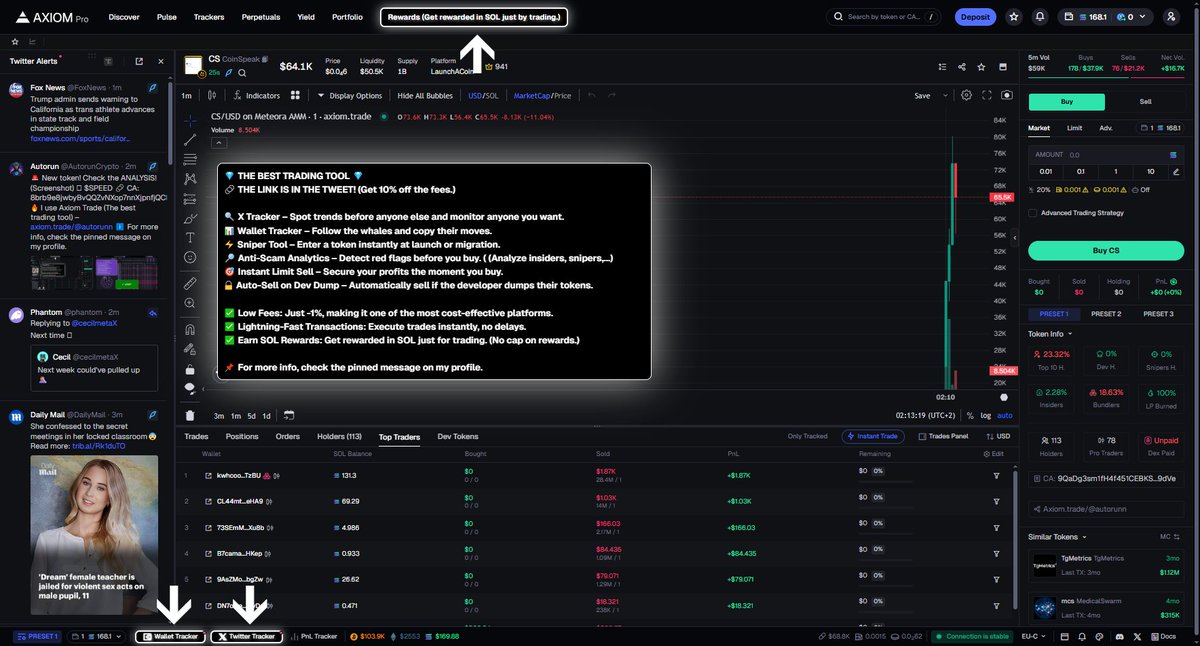Select the crosshair cursor chart tool

pos(190,119)
